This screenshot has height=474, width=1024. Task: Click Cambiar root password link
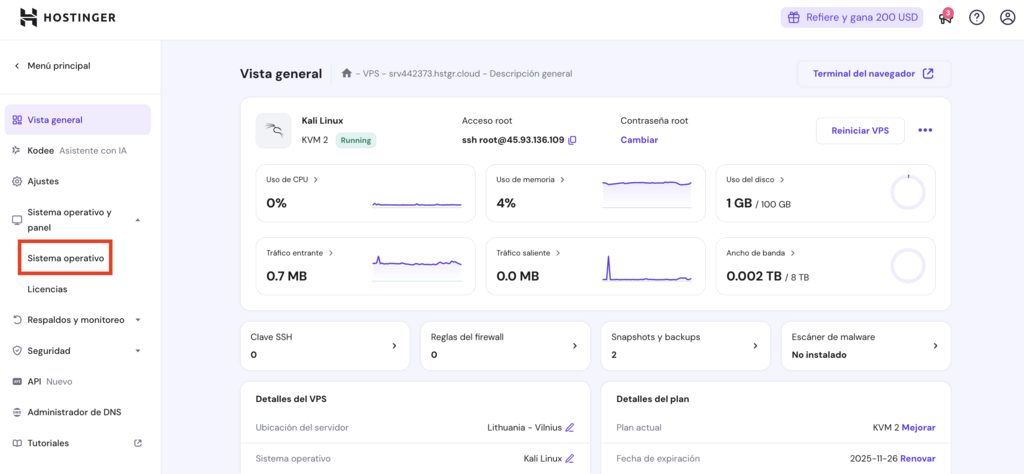click(x=639, y=140)
